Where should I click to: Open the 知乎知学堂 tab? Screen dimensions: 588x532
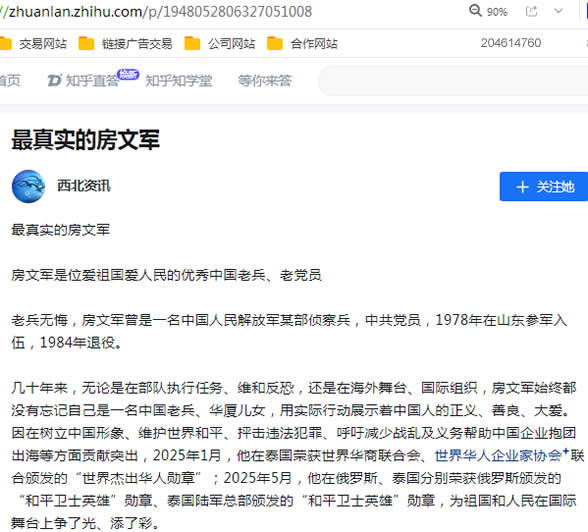(x=178, y=81)
